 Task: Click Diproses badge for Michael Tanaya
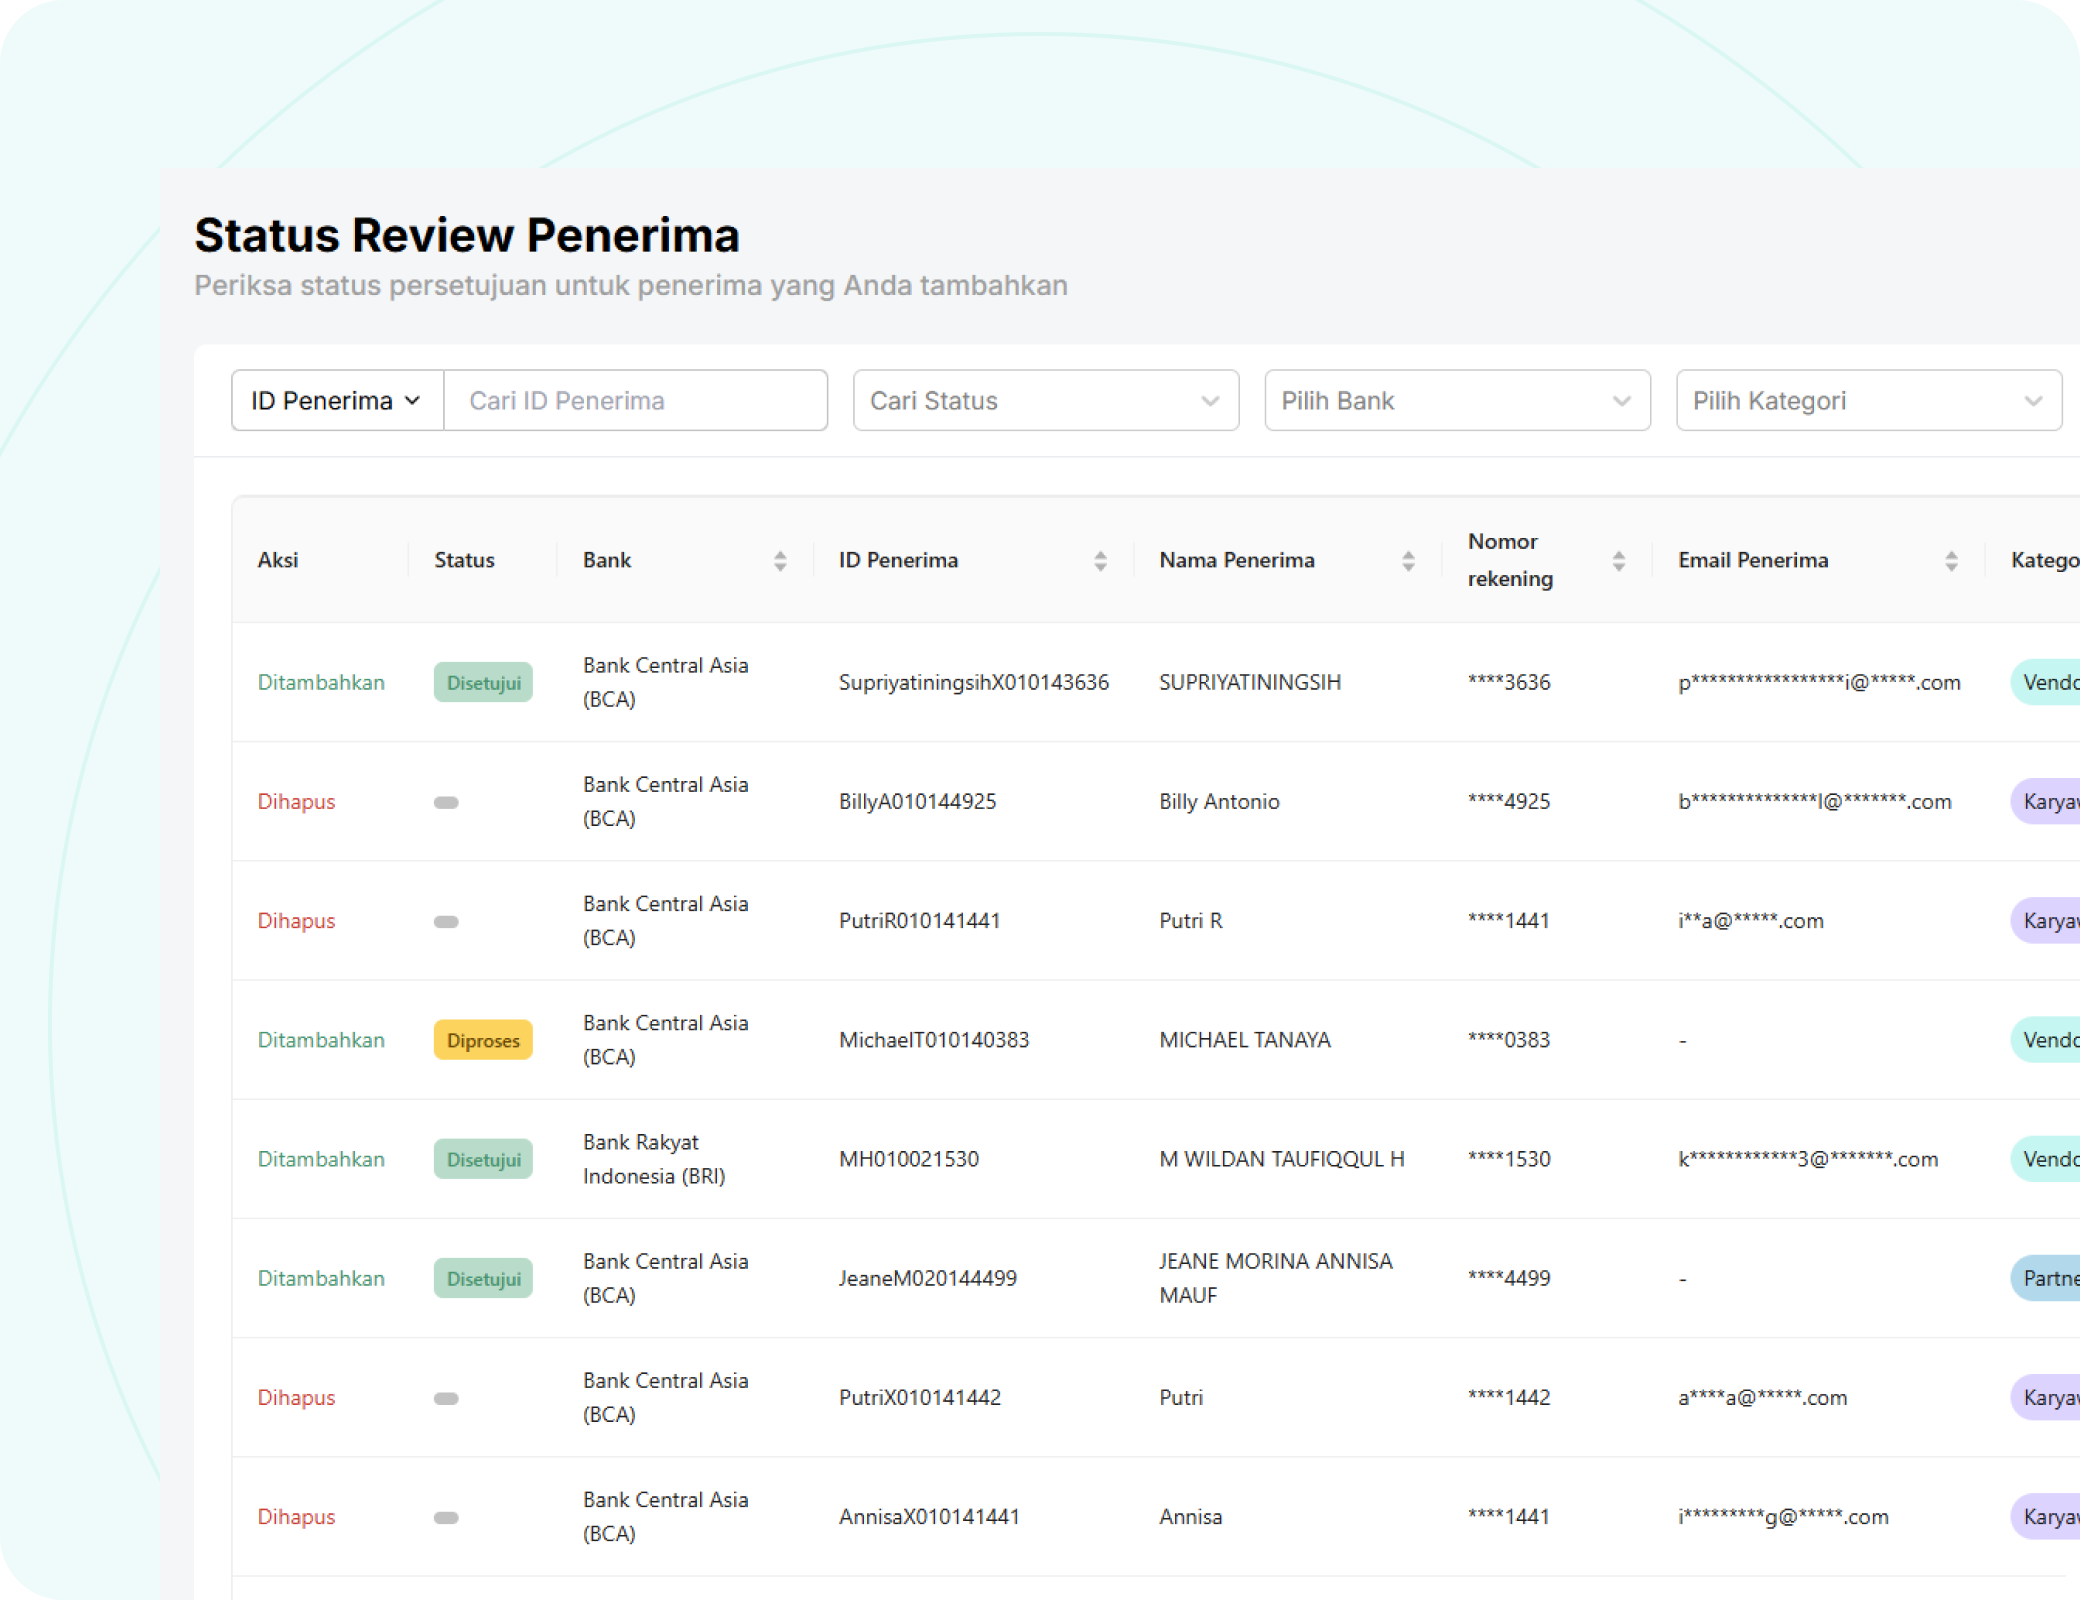(483, 1041)
